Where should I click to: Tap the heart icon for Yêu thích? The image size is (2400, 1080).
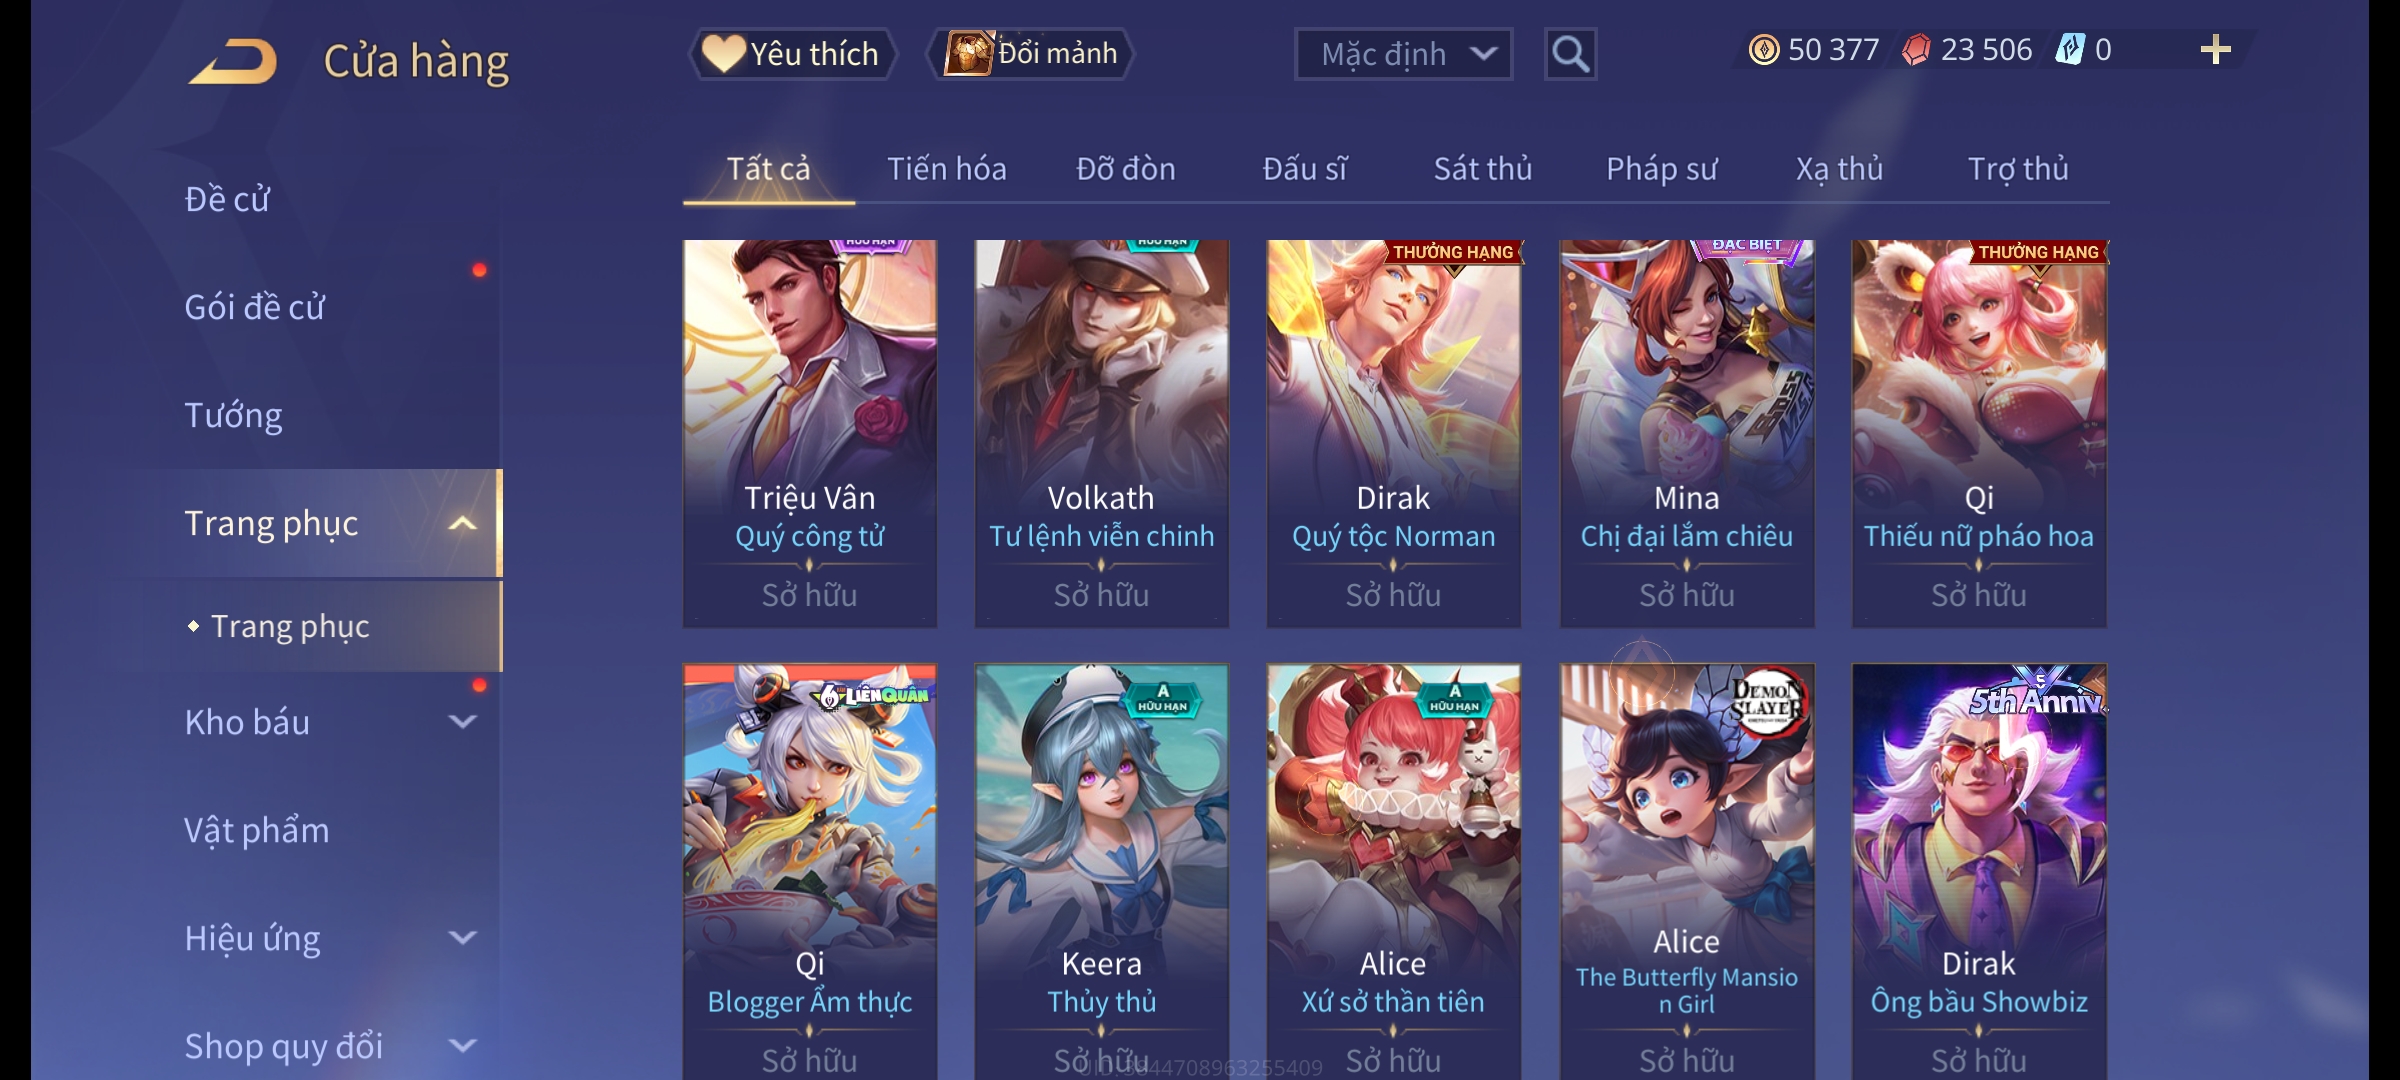[x=722, y=54]
